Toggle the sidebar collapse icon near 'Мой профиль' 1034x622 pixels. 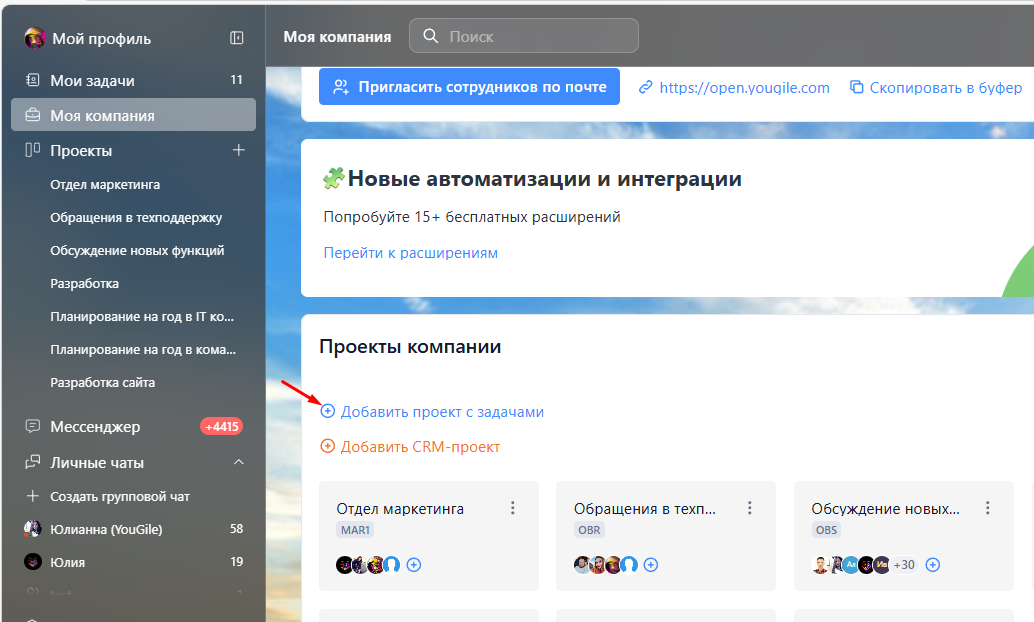pyautogui.click(x=236, y=37)
